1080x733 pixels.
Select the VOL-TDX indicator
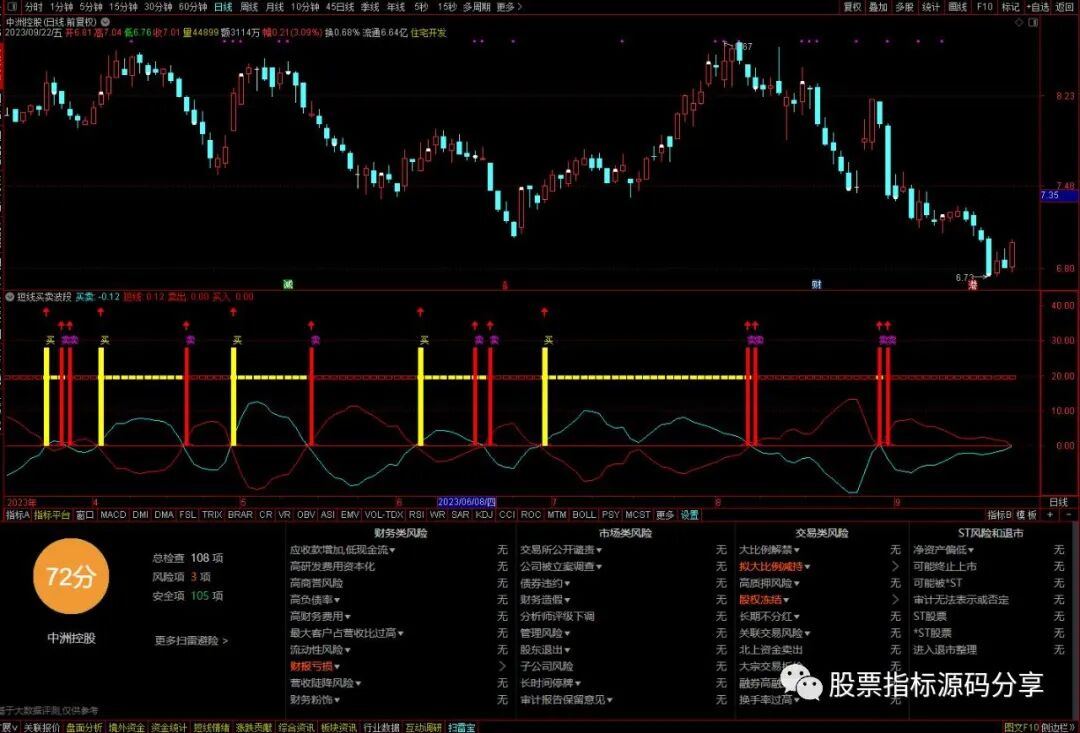click(x=384, y=515)
